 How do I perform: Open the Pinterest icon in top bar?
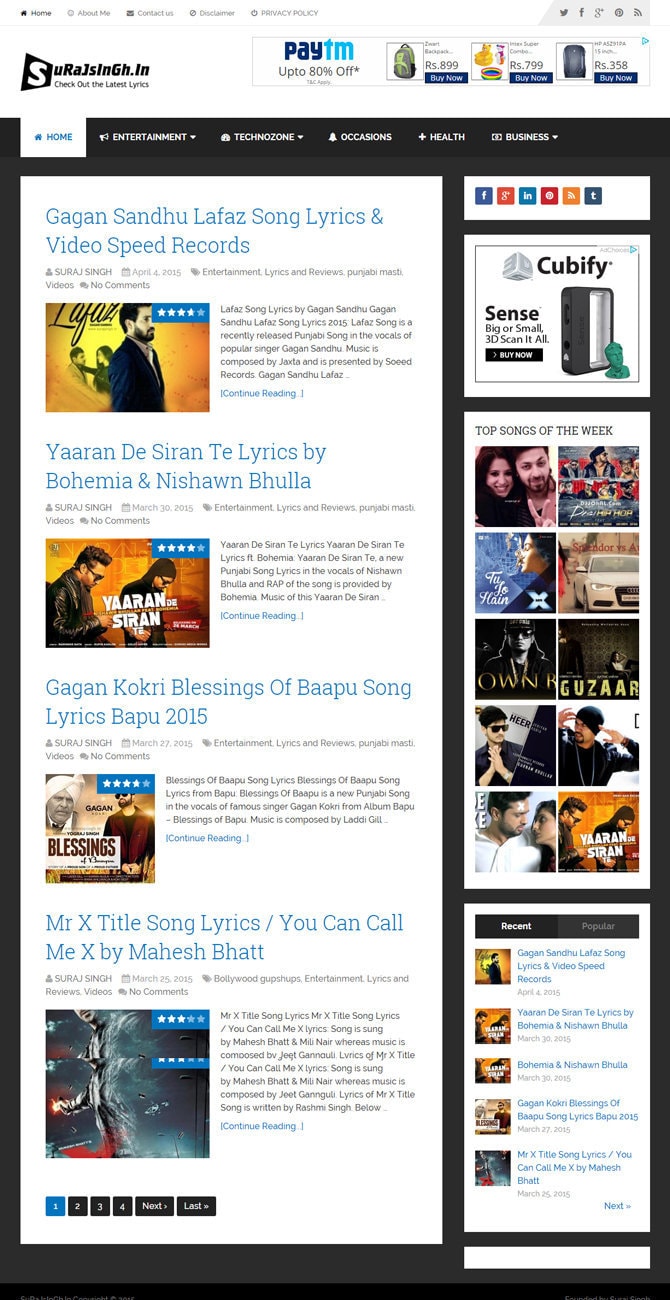point(619,13)
